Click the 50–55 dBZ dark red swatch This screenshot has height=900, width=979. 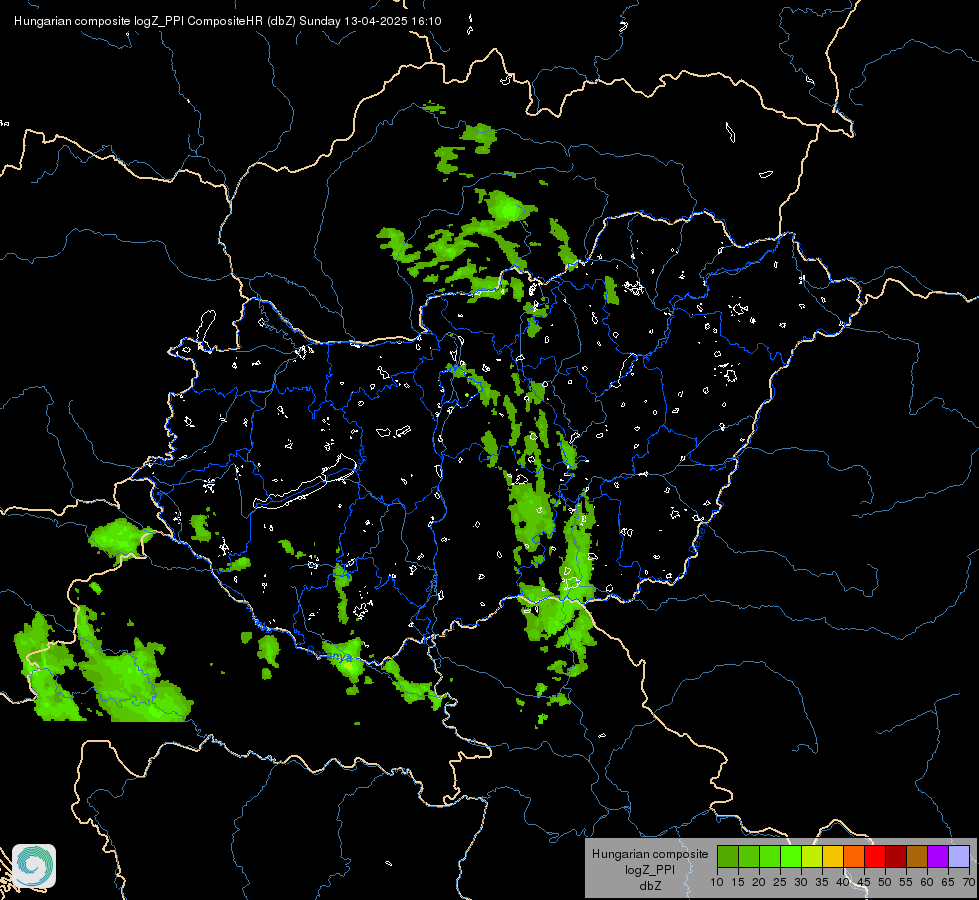point(896,856)
